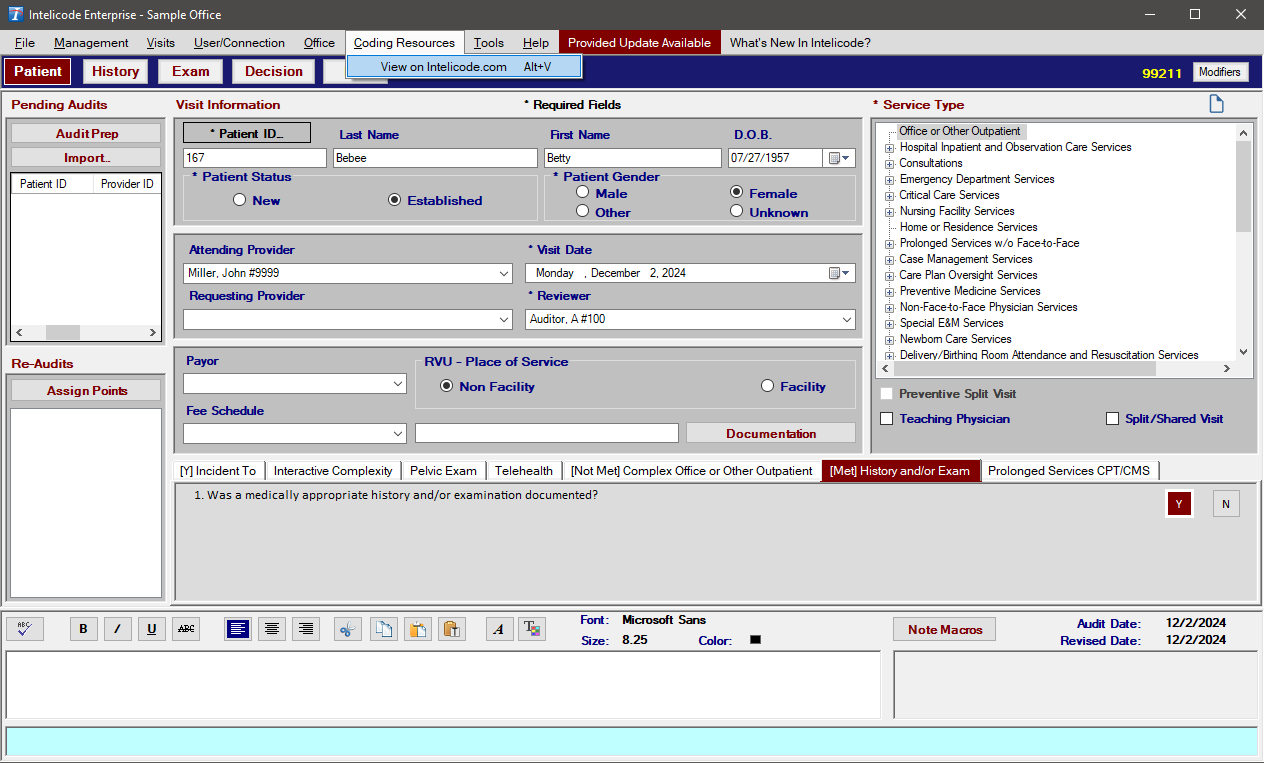Click the Audit Prep button
Image resolution: width=1264 pixels, height=763 pixels.
point(86,134)
